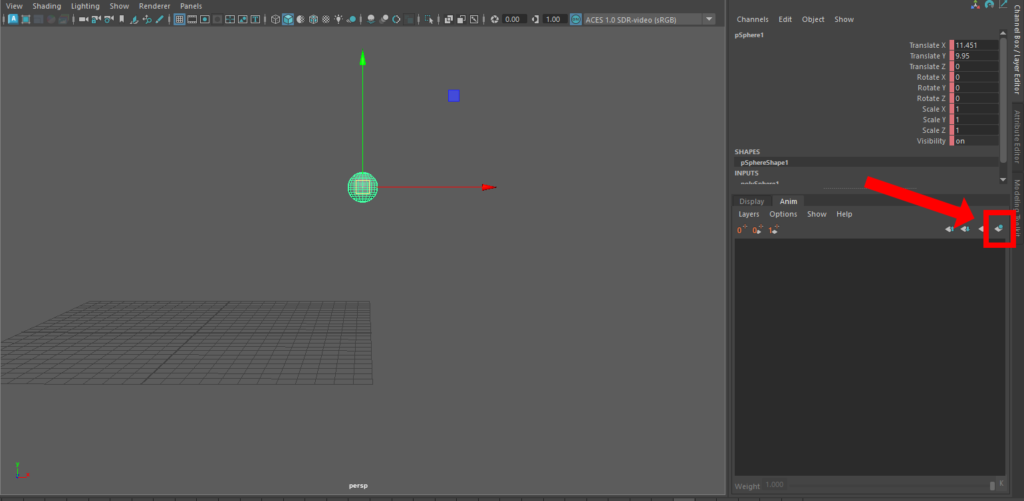Toggle shadows icon
1024x501 pixels.
point(351,20)
